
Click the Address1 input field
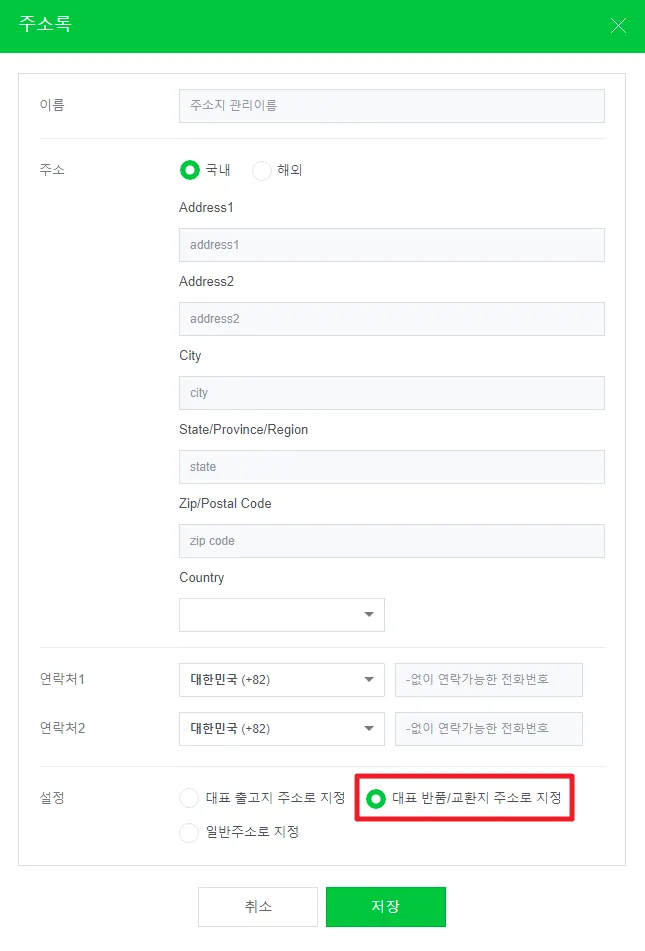(x=391, y=245)
